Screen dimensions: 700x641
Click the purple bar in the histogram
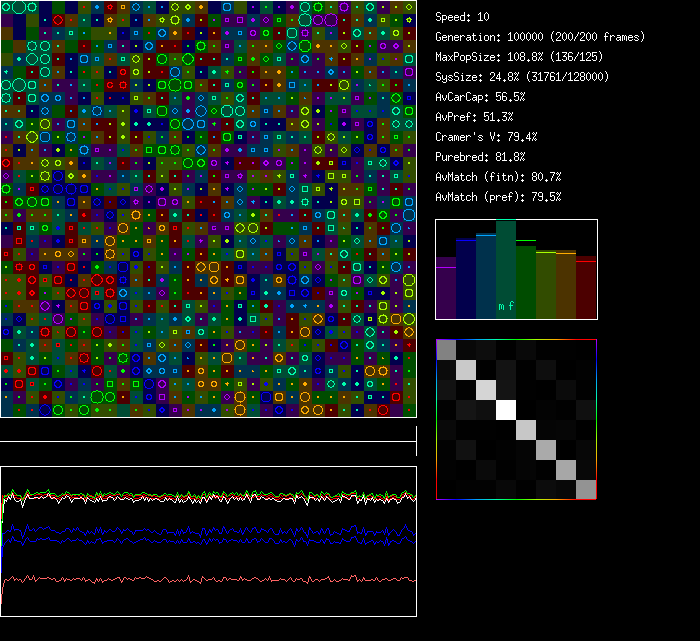[x=446, y=290]
